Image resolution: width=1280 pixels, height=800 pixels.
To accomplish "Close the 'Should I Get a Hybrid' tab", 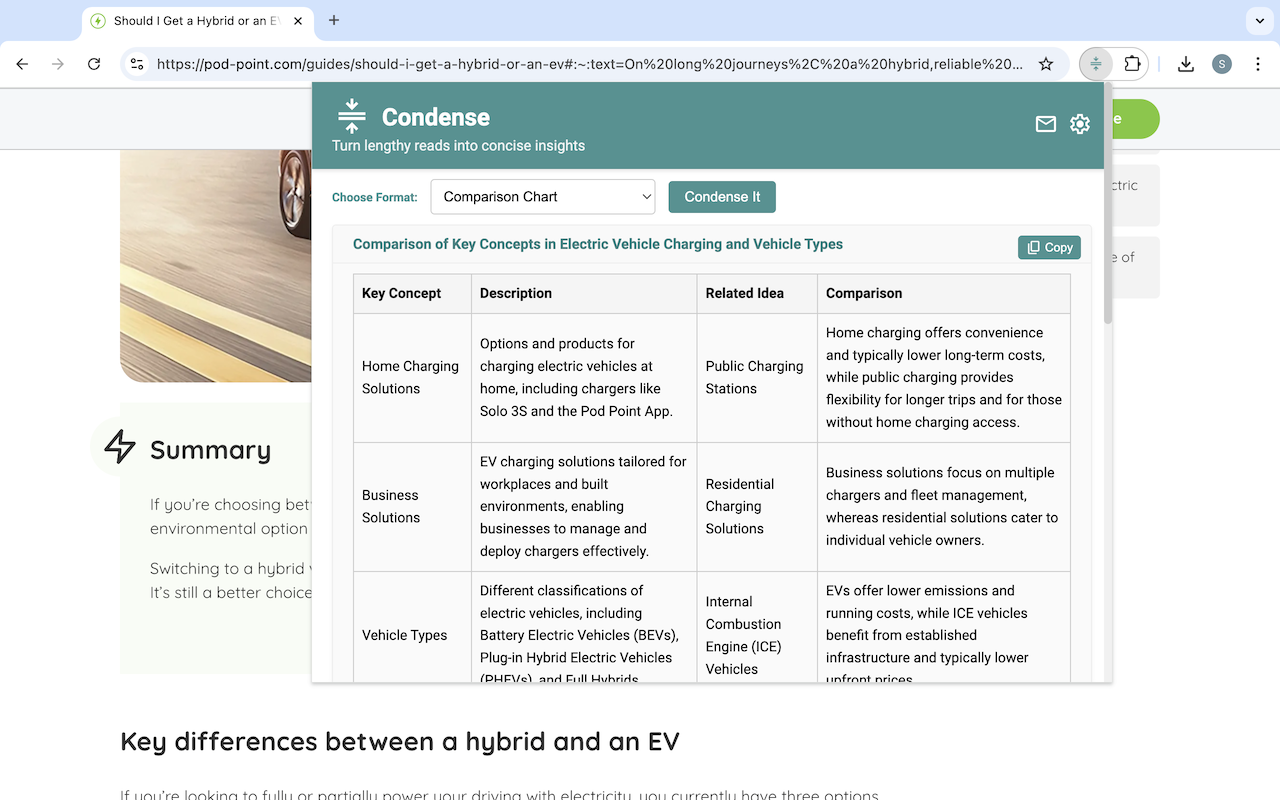I will [298, 20].
